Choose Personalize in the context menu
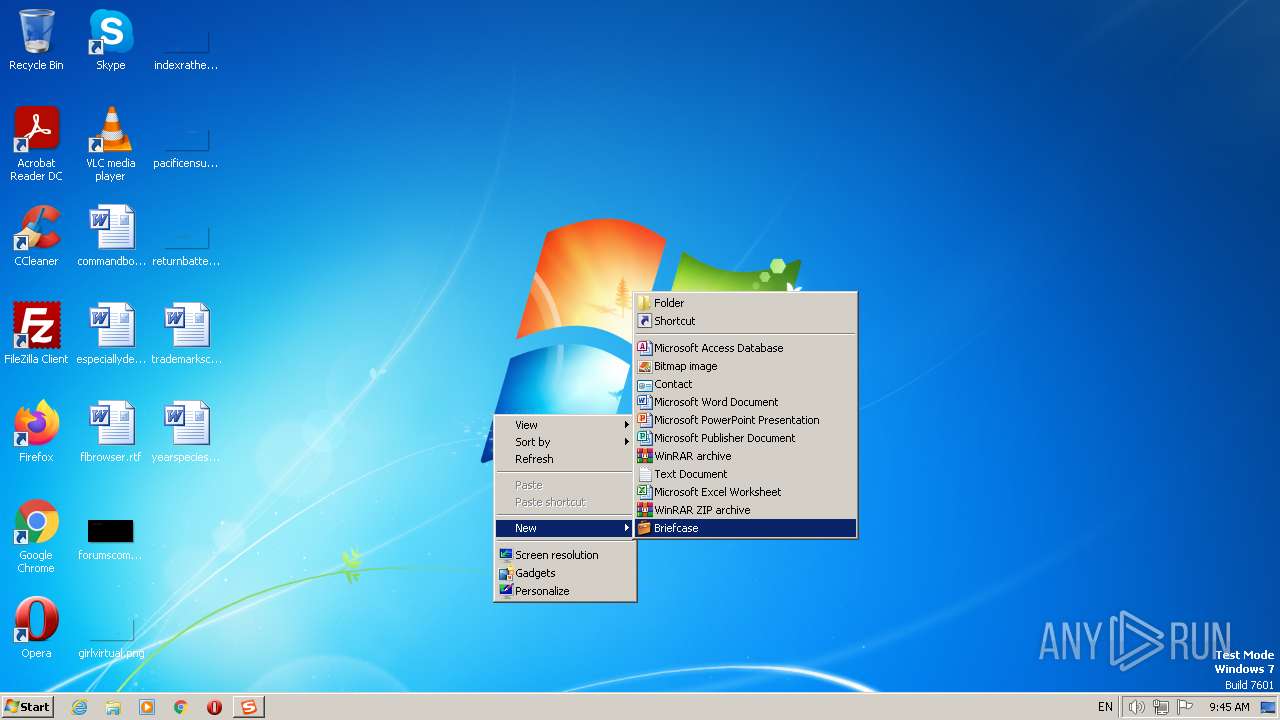The width and height of the screenshot is (1280, 720). click(x=565, y=591)
